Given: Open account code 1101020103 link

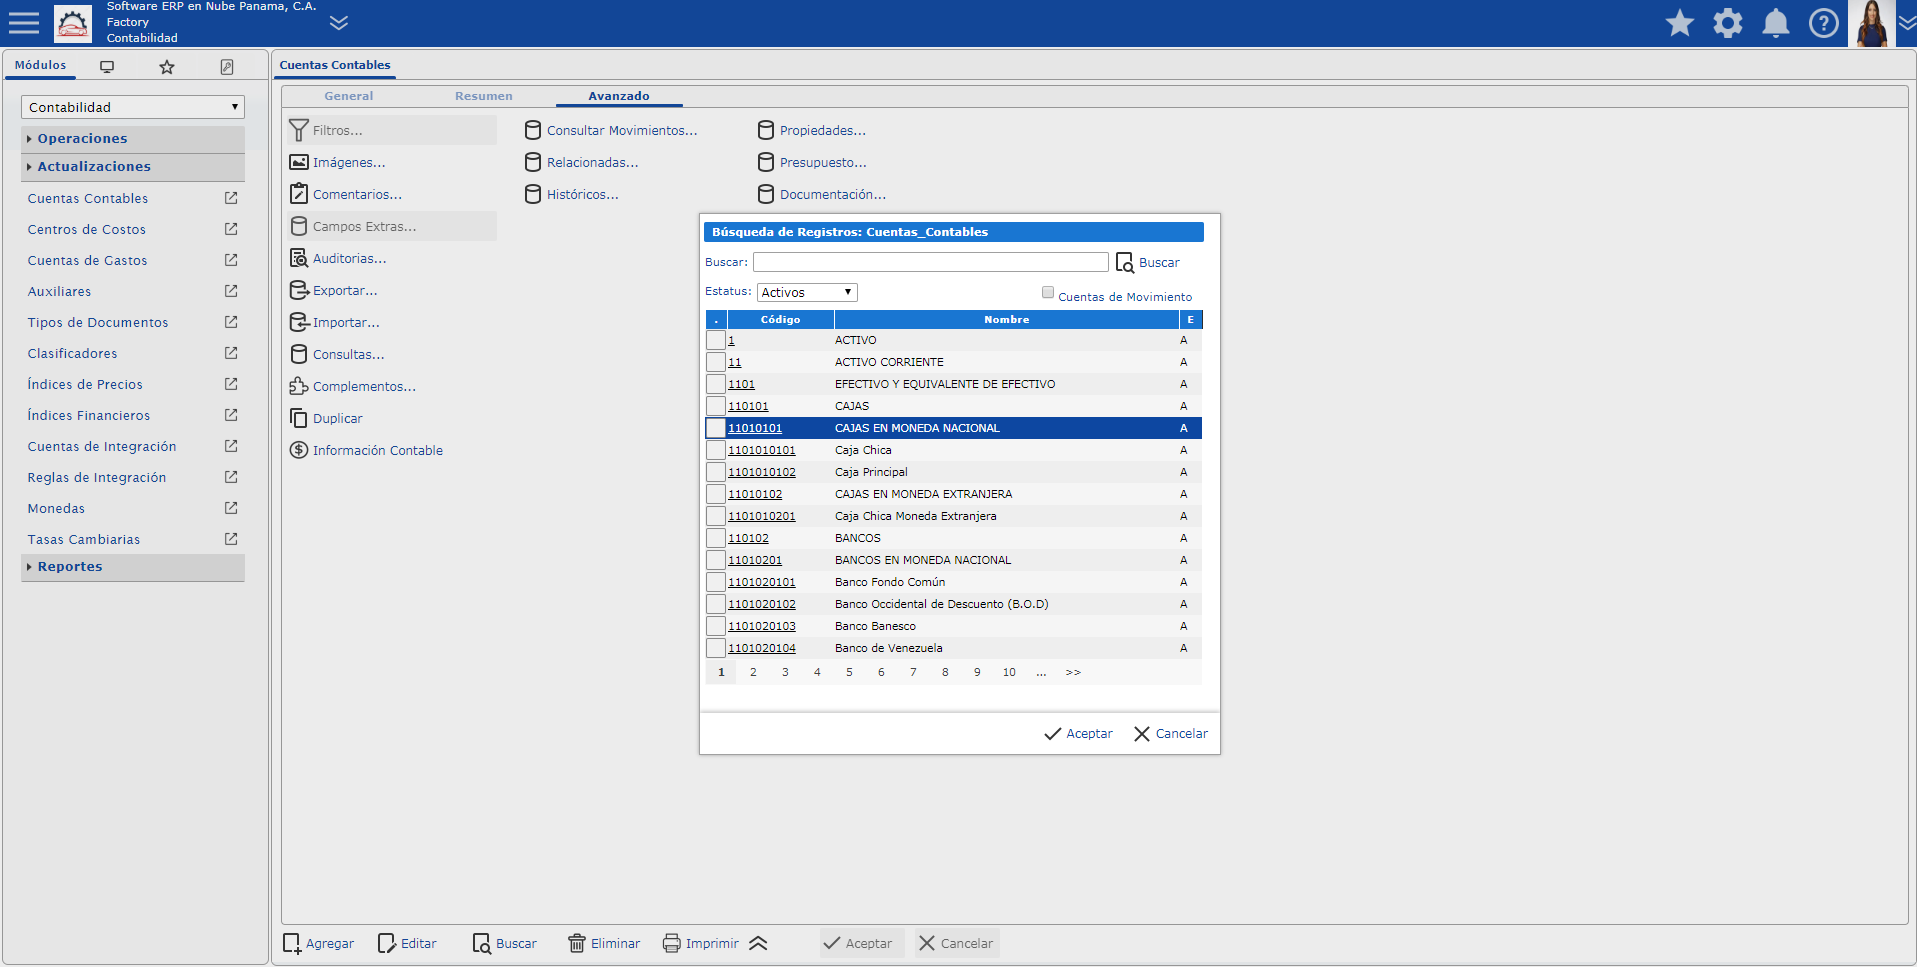Looking at the screenshot, I should [762, 626].
